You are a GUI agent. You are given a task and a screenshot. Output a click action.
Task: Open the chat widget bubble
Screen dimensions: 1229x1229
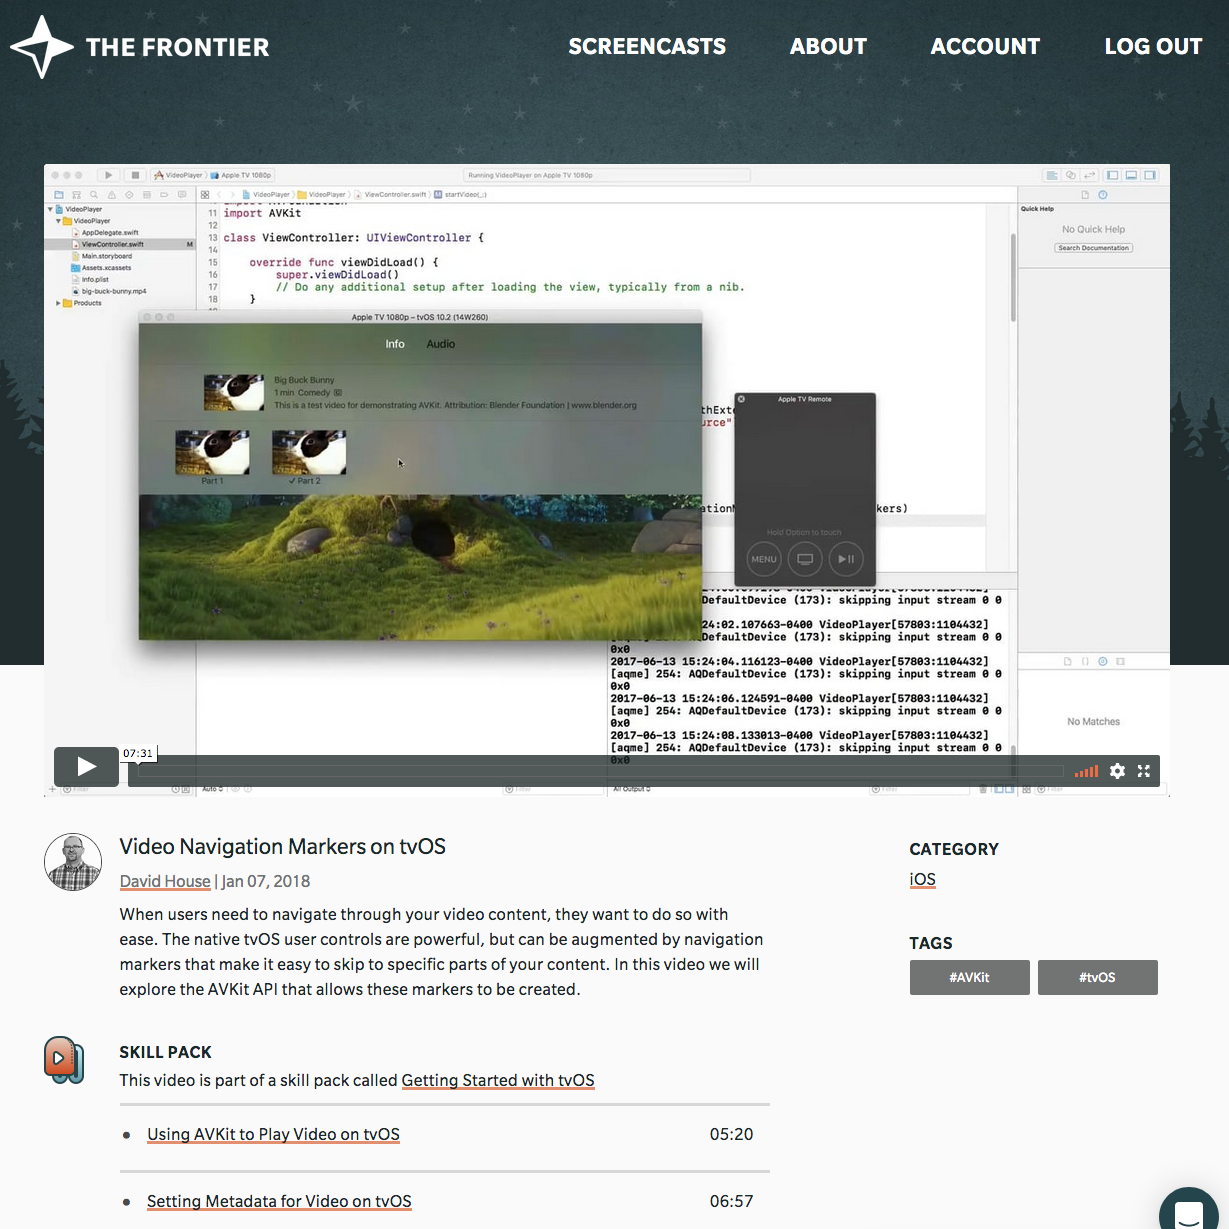(1190, 1210)
